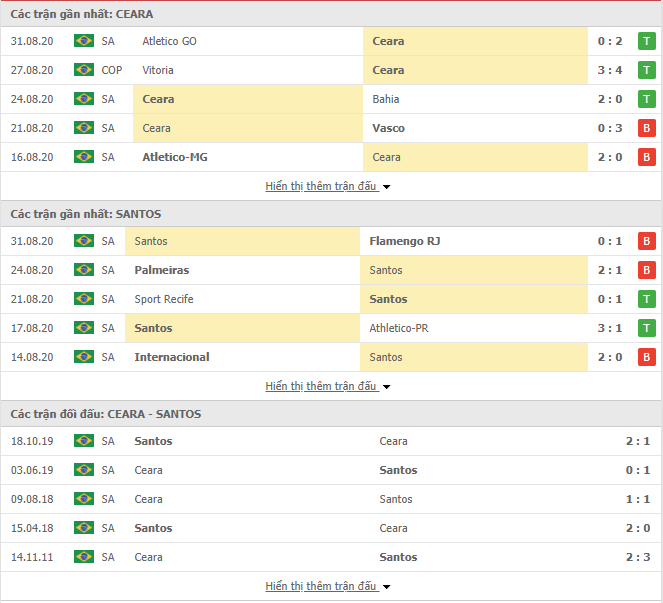Open Palmeiras vs Santos 2:1 score
The height and width of the screenshot is (603, 663).
610,270
